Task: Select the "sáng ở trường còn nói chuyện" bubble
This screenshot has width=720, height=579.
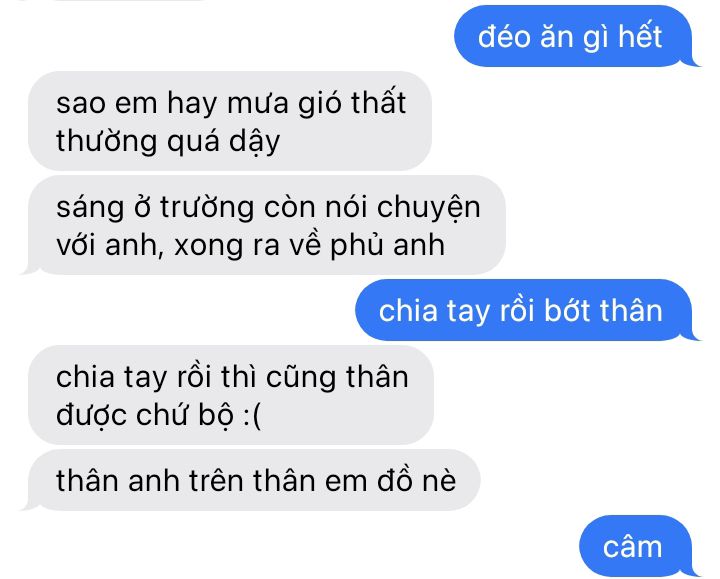Action: [x=264, y=225]
